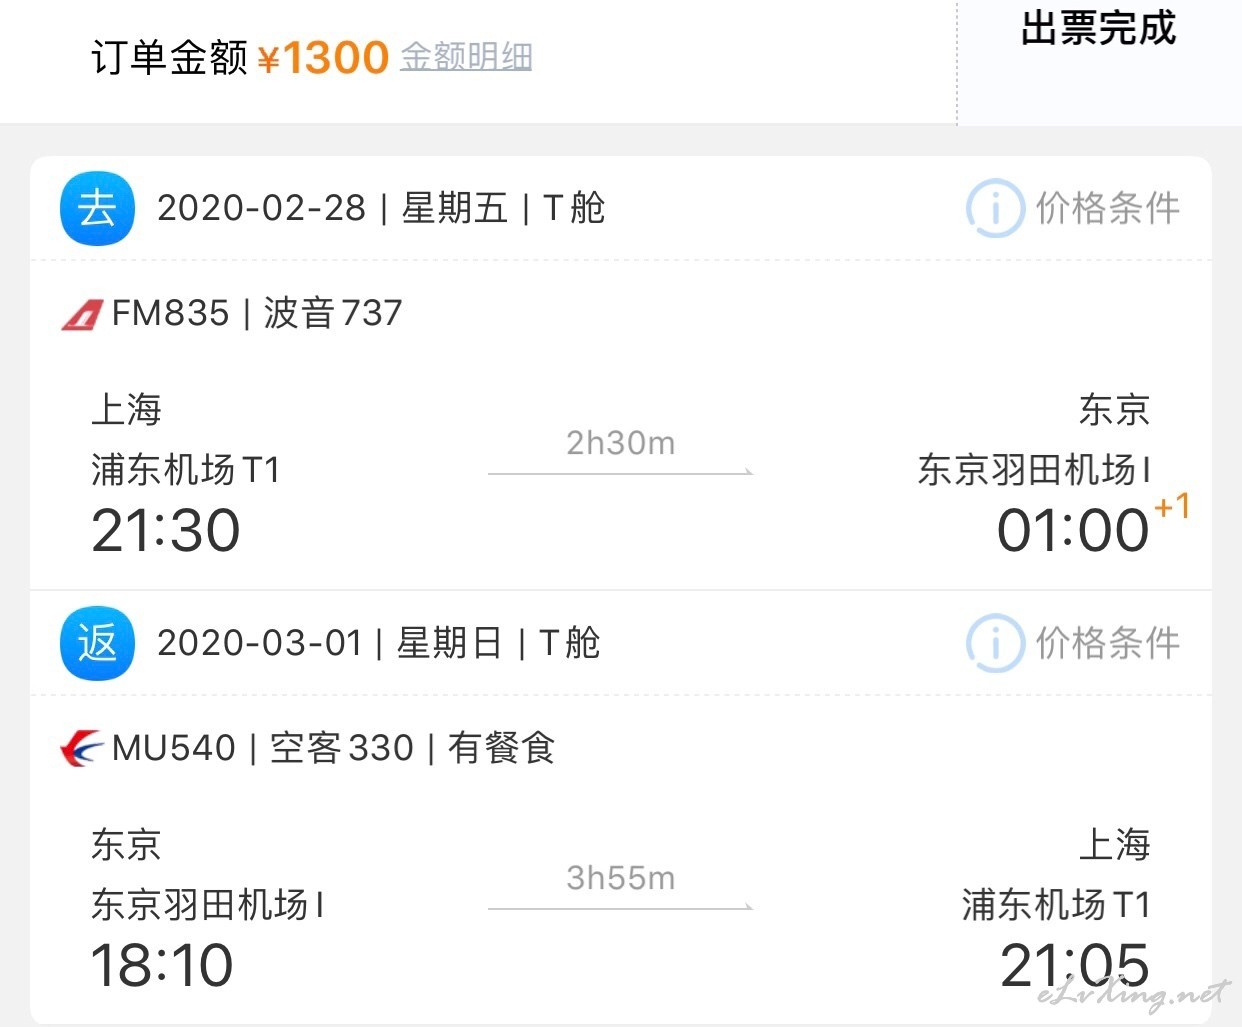The width and height of the screenshot is (1242, 1027).
Task: Tap the blue 去 outbound badge icon
Action: tap(97, 209)
